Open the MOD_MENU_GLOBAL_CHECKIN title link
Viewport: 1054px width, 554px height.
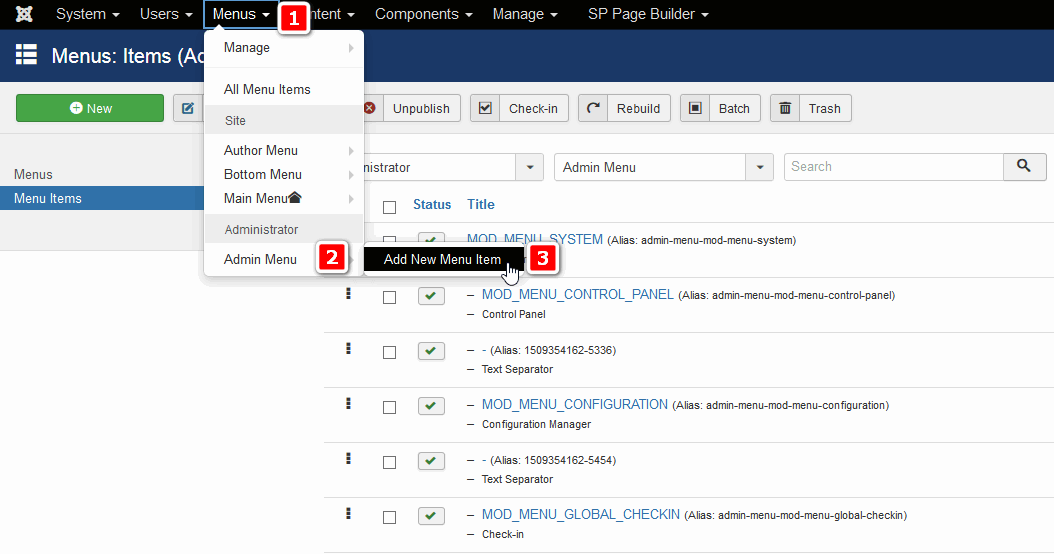(580, 514)
